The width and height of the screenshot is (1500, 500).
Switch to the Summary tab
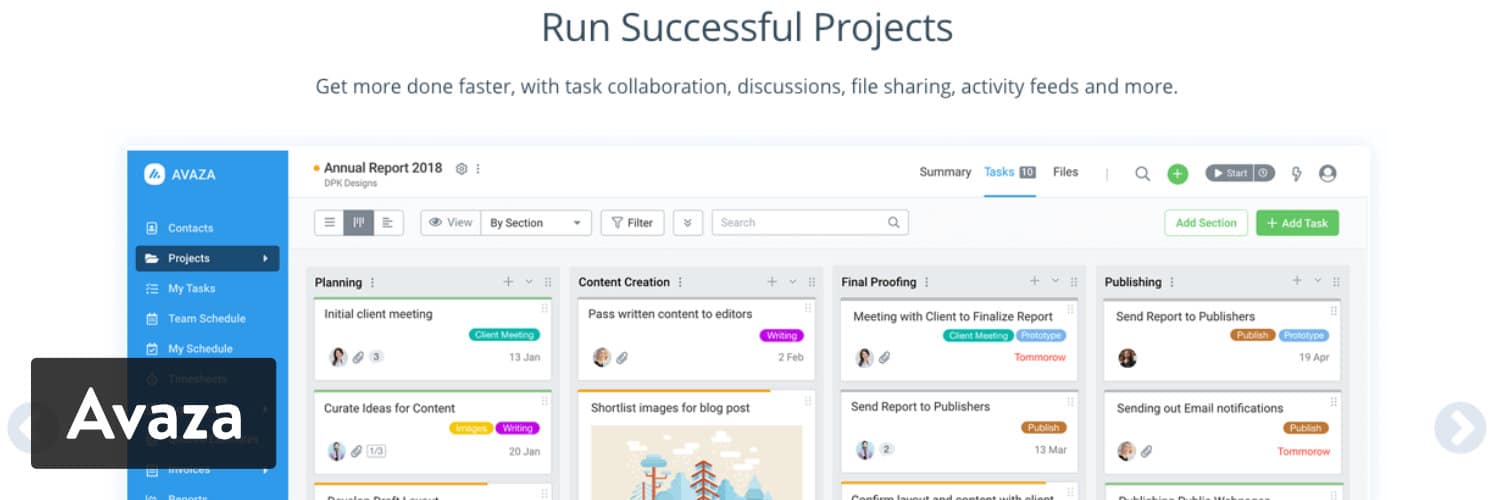[945, 172]
